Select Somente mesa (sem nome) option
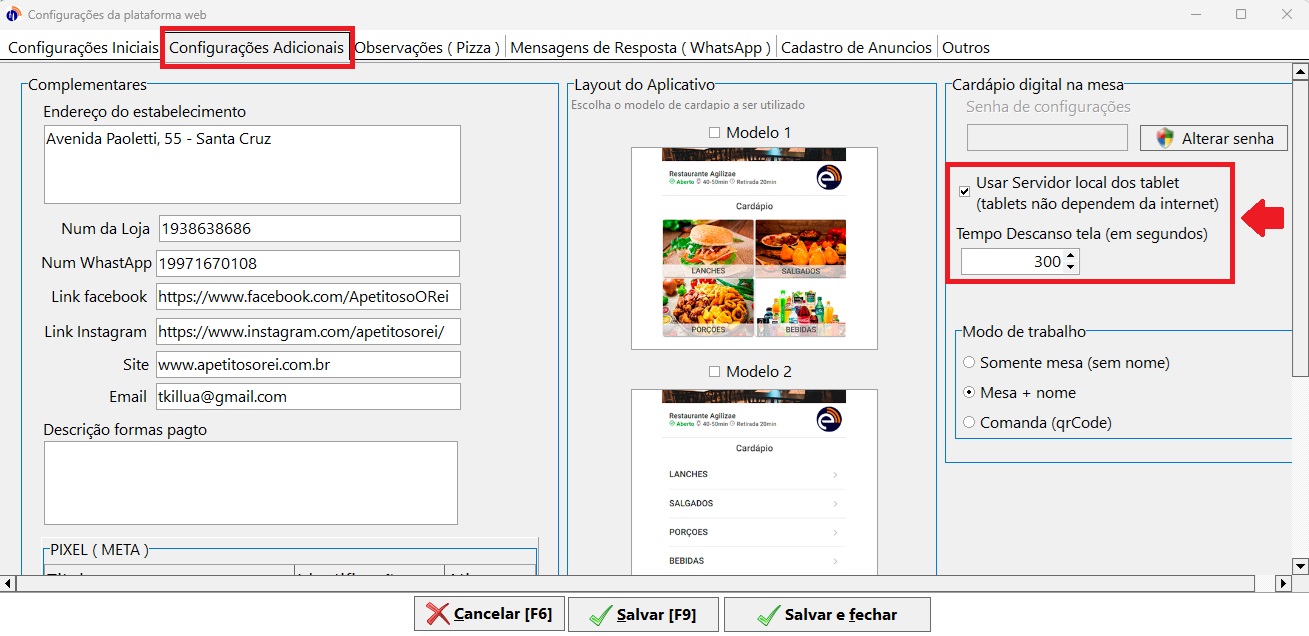The height and width of the screenshot is (636, 1309). 968,363
